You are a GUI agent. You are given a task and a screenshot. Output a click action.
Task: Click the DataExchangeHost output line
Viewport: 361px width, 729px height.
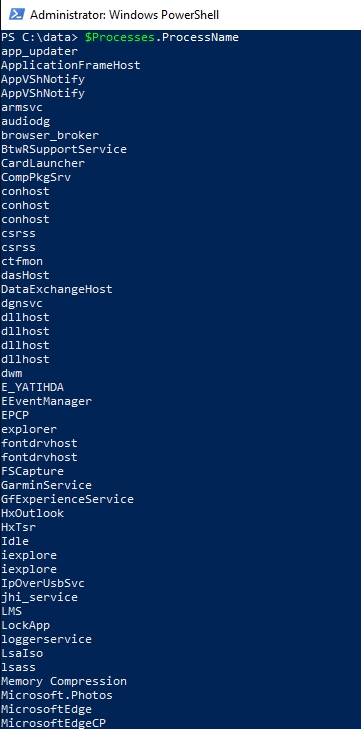click(57, 289)
